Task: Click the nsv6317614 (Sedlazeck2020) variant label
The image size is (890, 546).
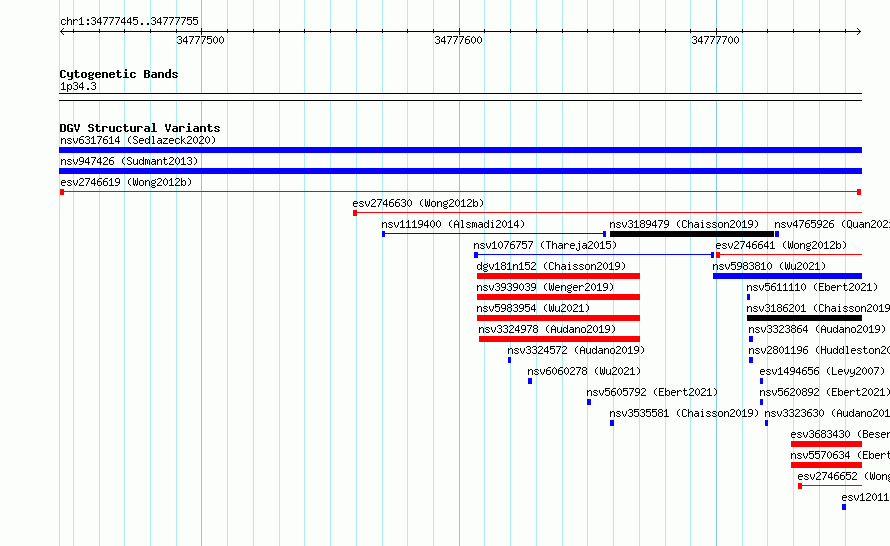Action: click(138, 140)
